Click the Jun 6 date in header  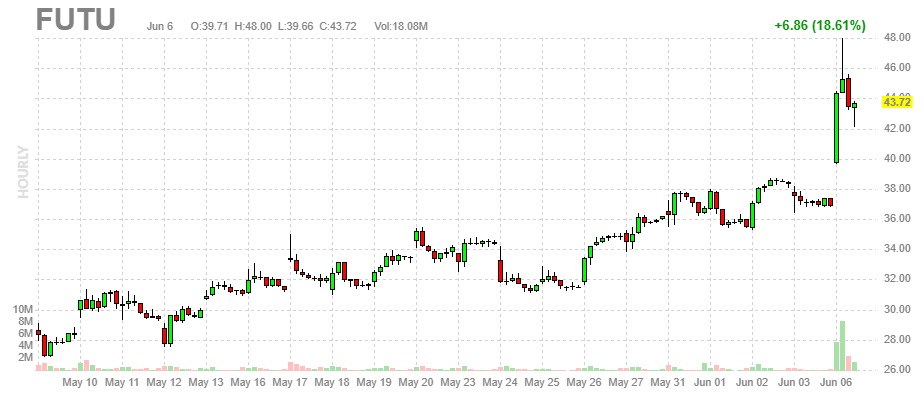click(x=160, y=25)
